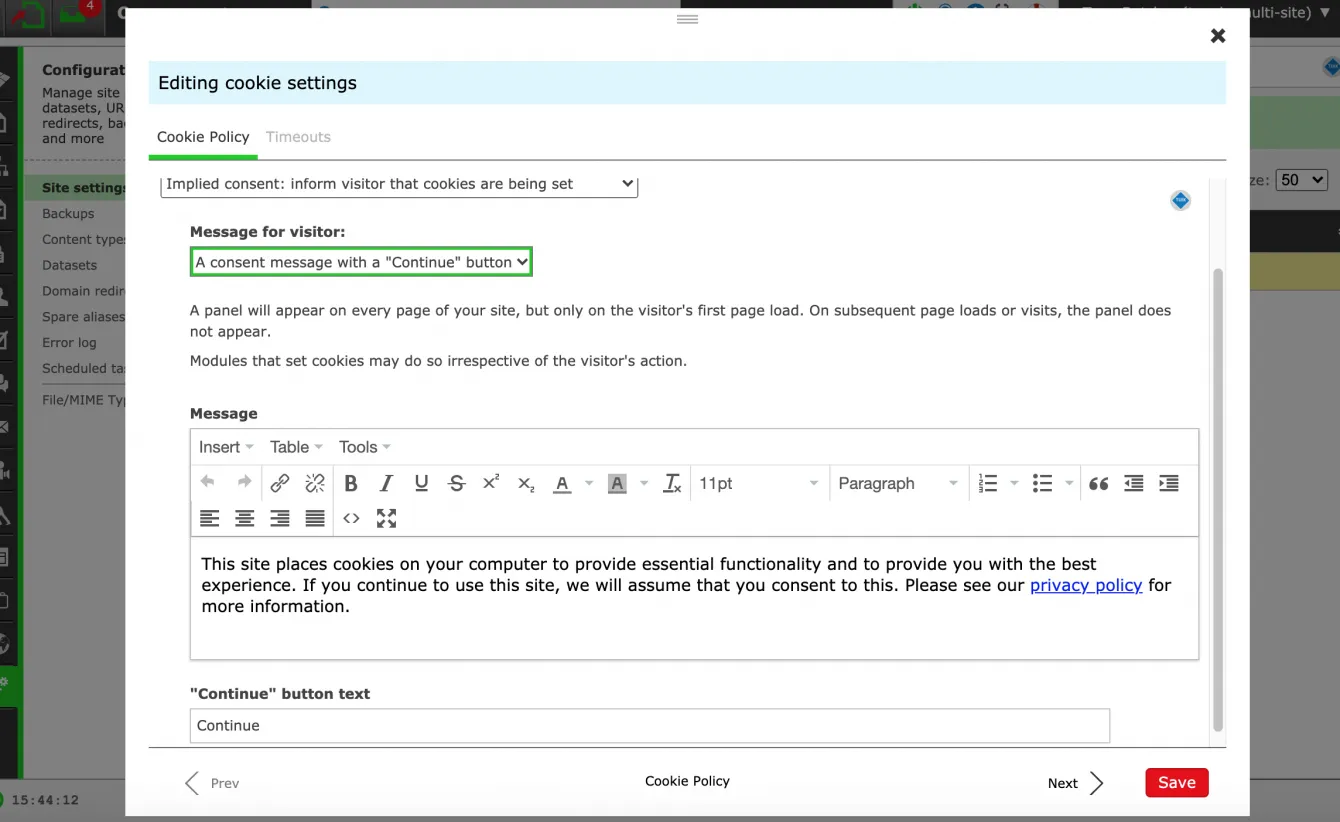The image size is (1340, 822).
Task: Open the Message for visitor dropdown
Action: click(x=361, y=262)
